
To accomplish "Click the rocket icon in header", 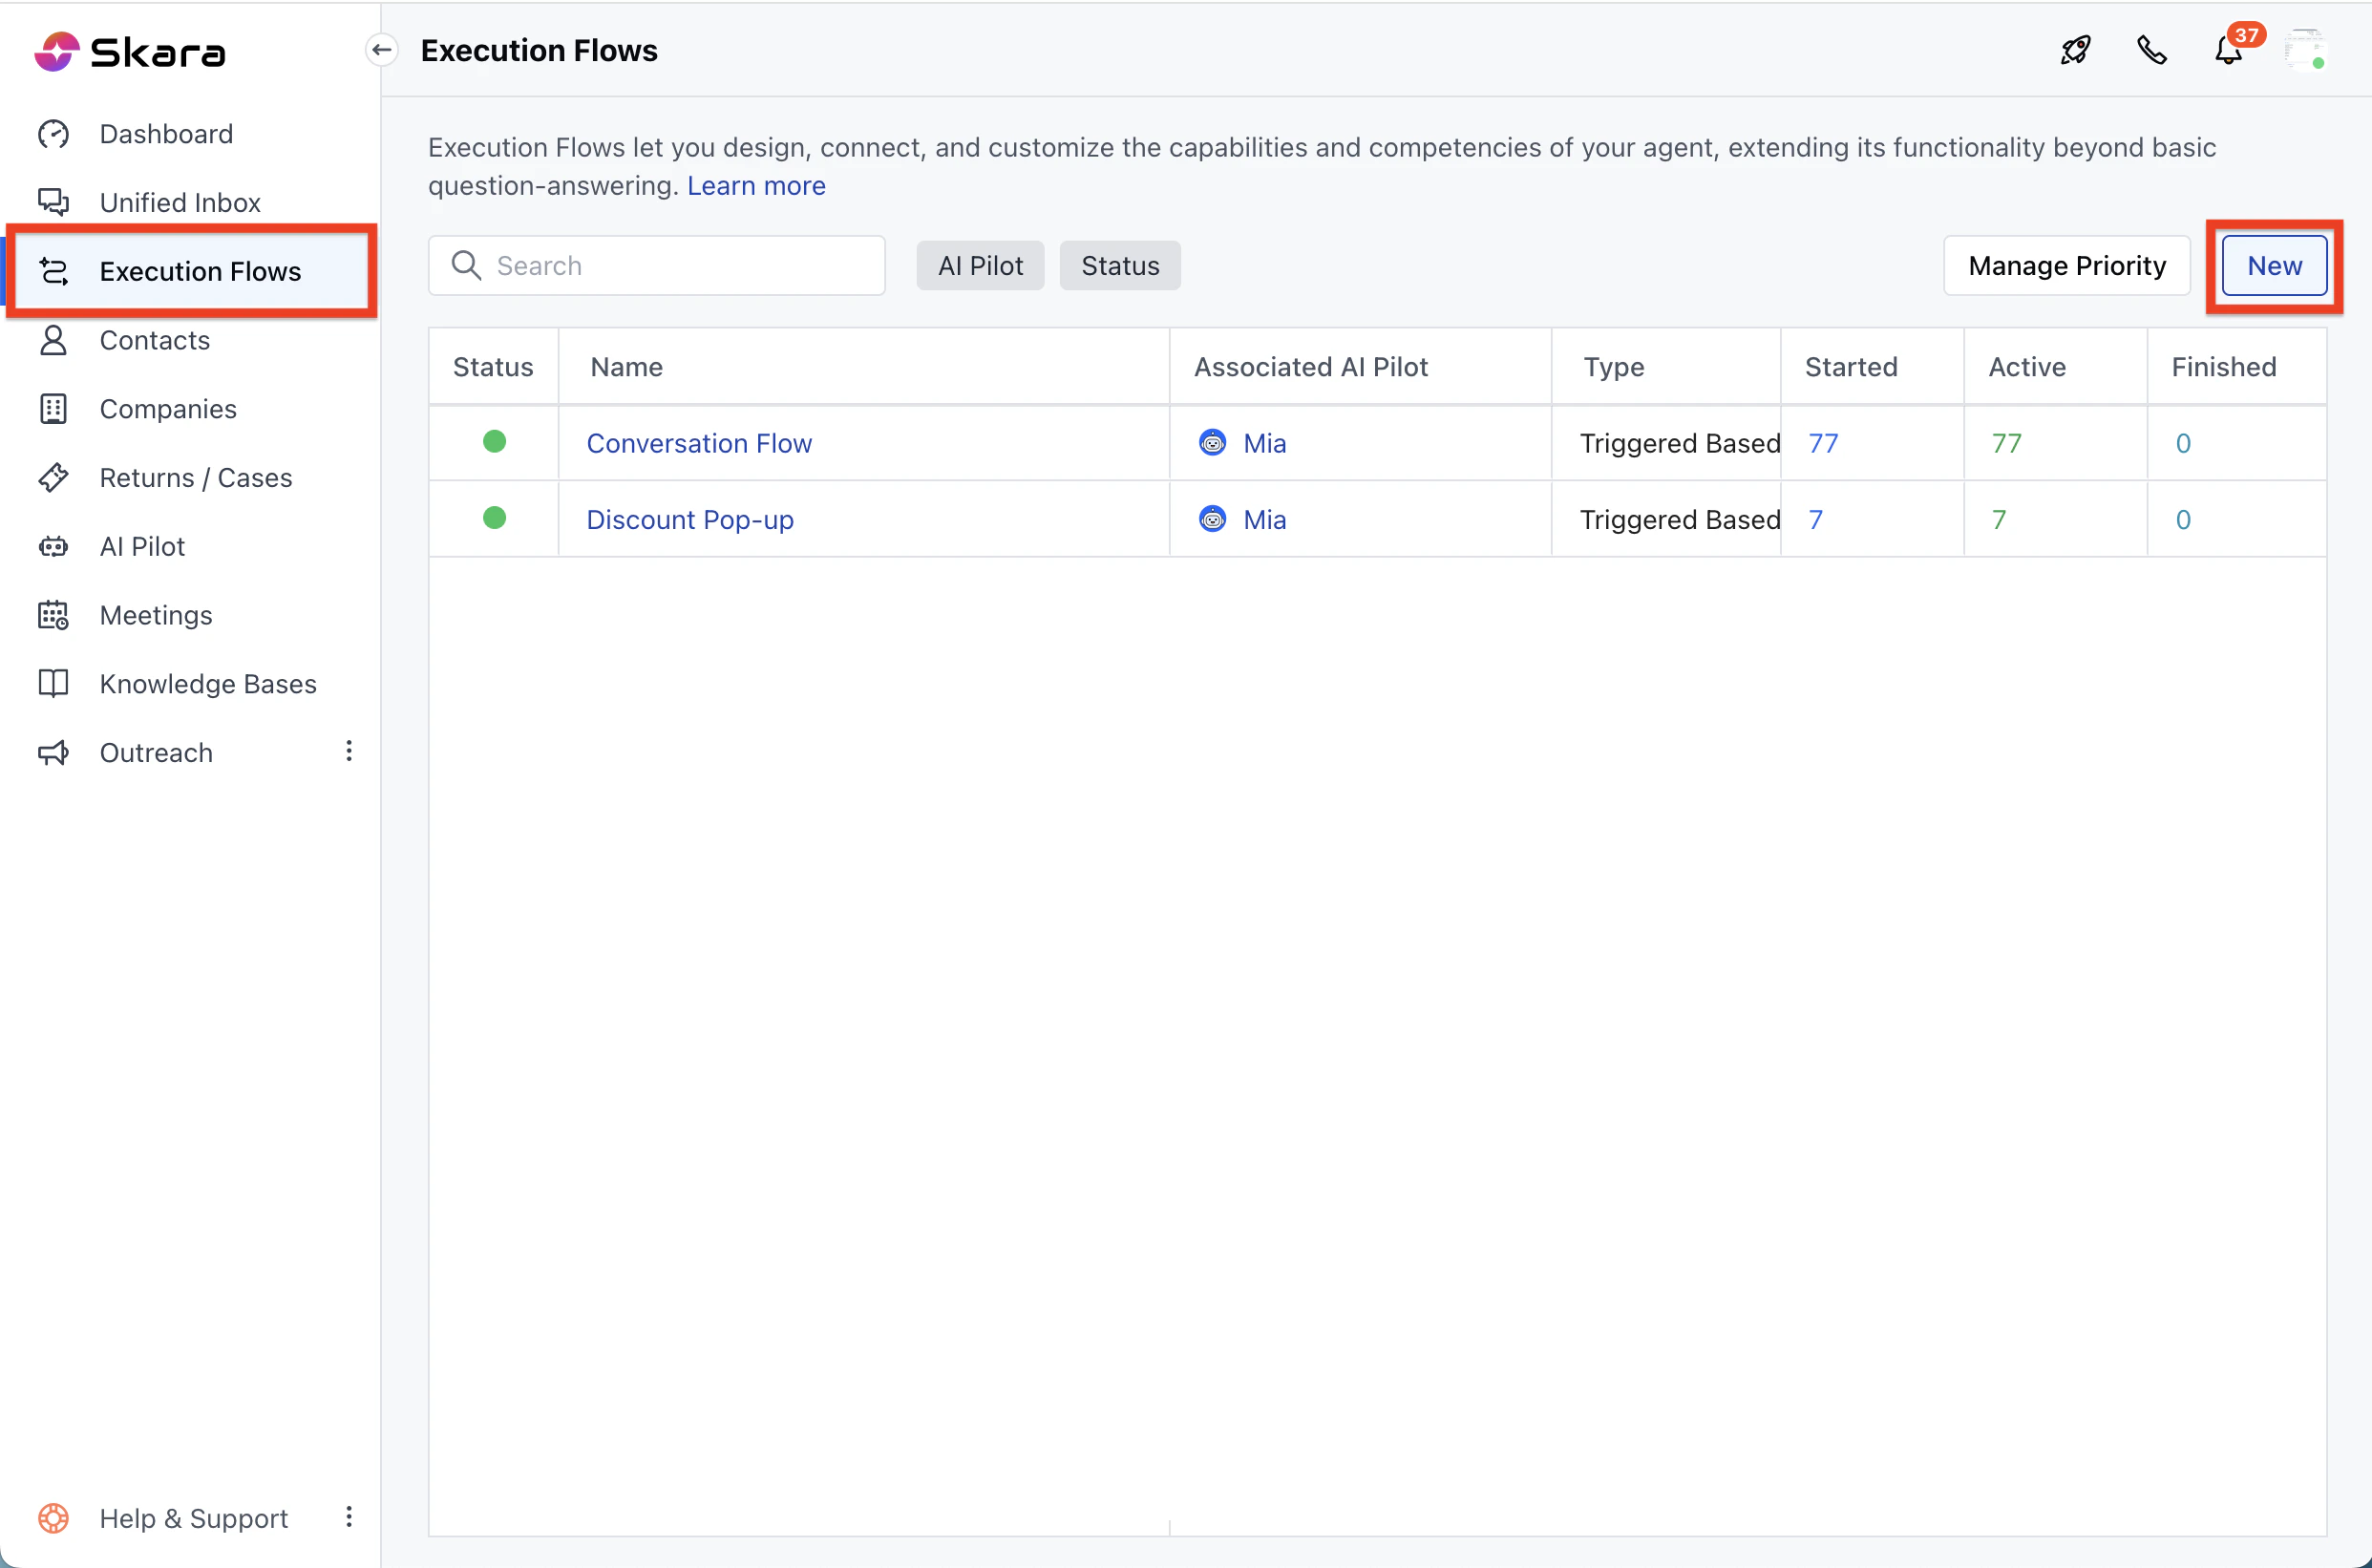I will 2075,50.
